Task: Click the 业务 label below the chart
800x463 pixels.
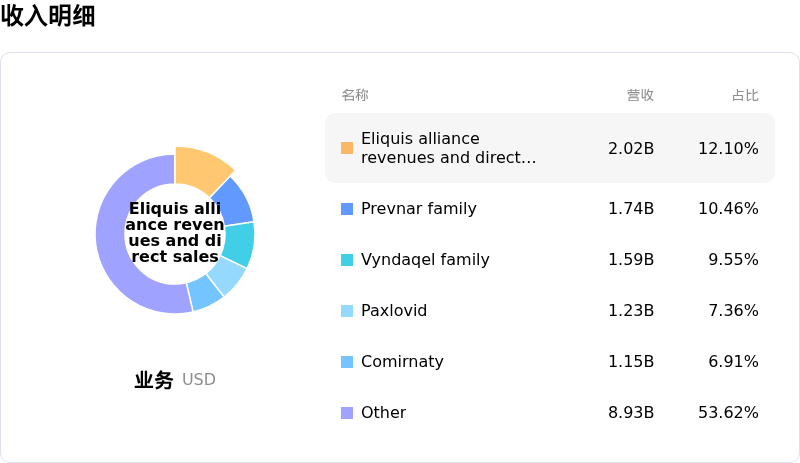Action: 154,380
